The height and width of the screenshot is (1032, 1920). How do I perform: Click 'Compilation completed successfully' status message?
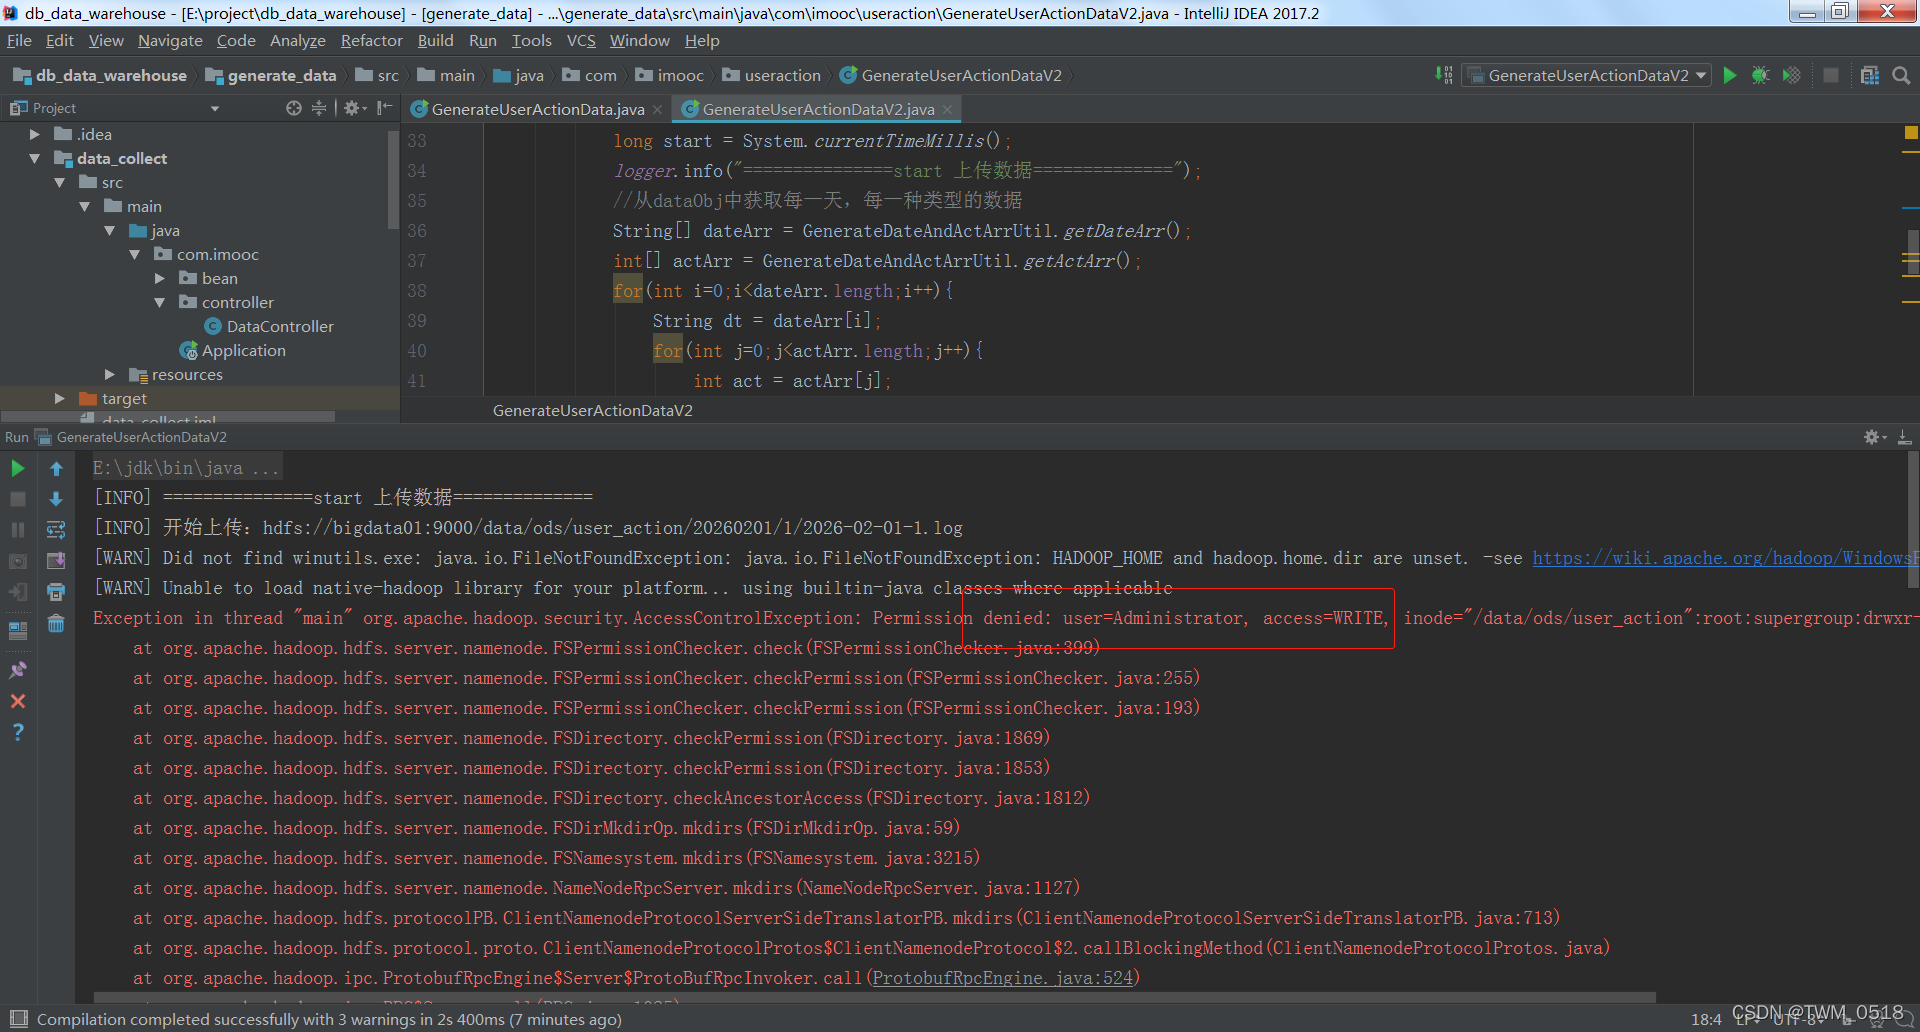click(329, 1019)
